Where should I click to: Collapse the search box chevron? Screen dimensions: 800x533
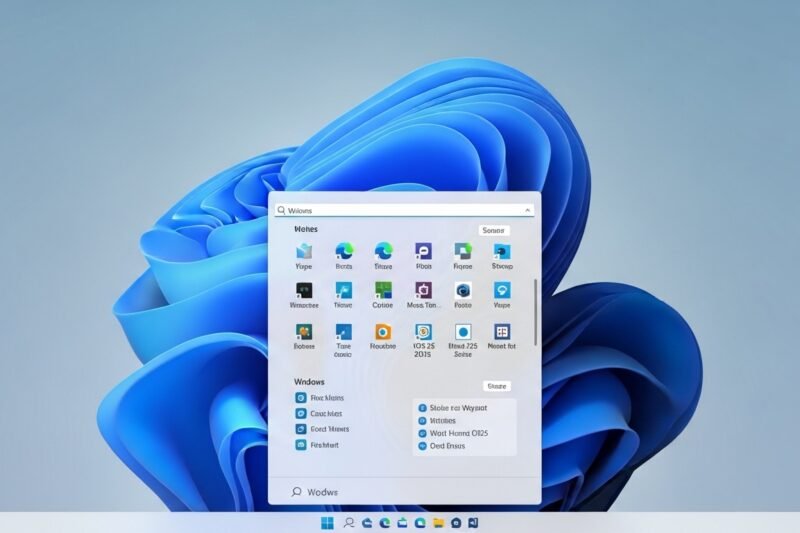(527, 211)
